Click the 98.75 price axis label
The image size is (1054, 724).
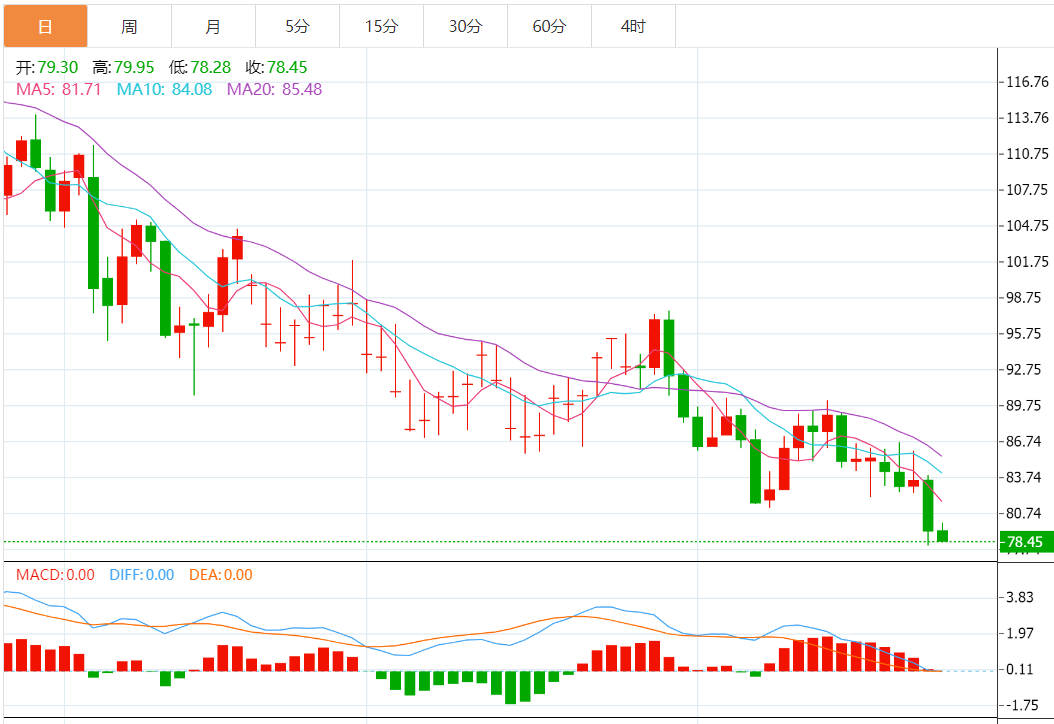coord(1024,298)
